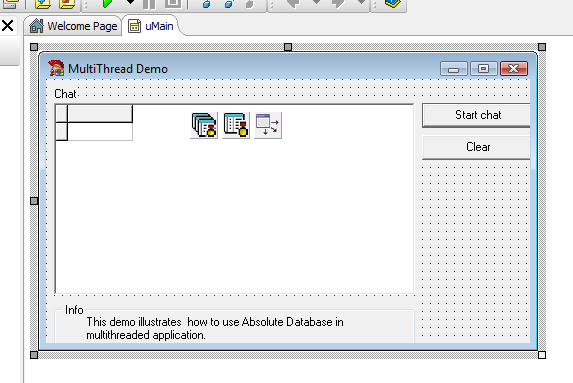The image size is (573, 383).
Task: Click the empty data cell in the grid
Action: 100,132
